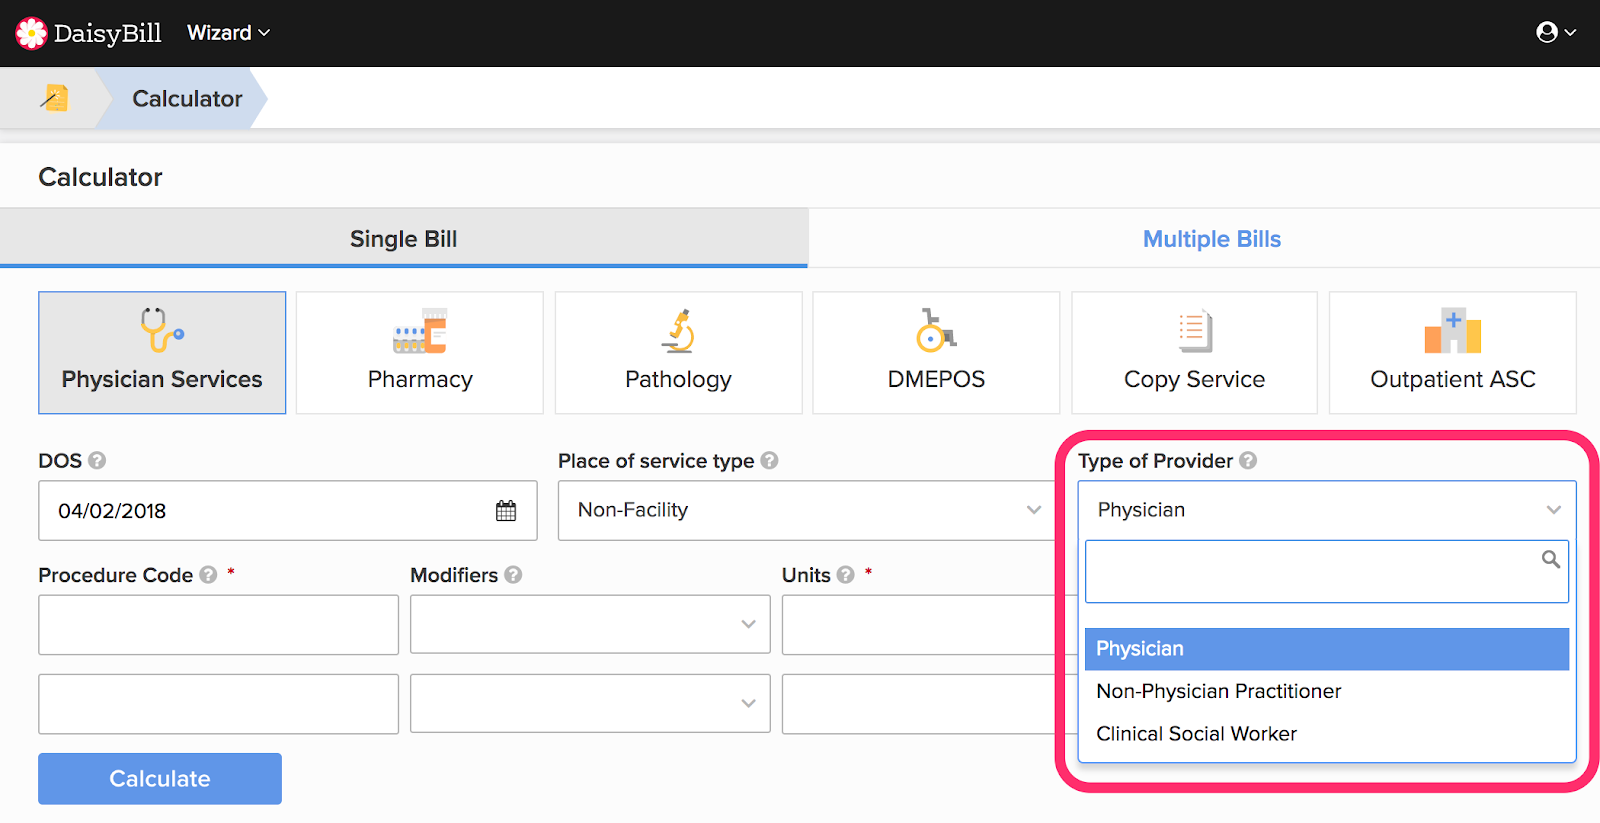Select Clinical Social Worker option

[1196, 734]
